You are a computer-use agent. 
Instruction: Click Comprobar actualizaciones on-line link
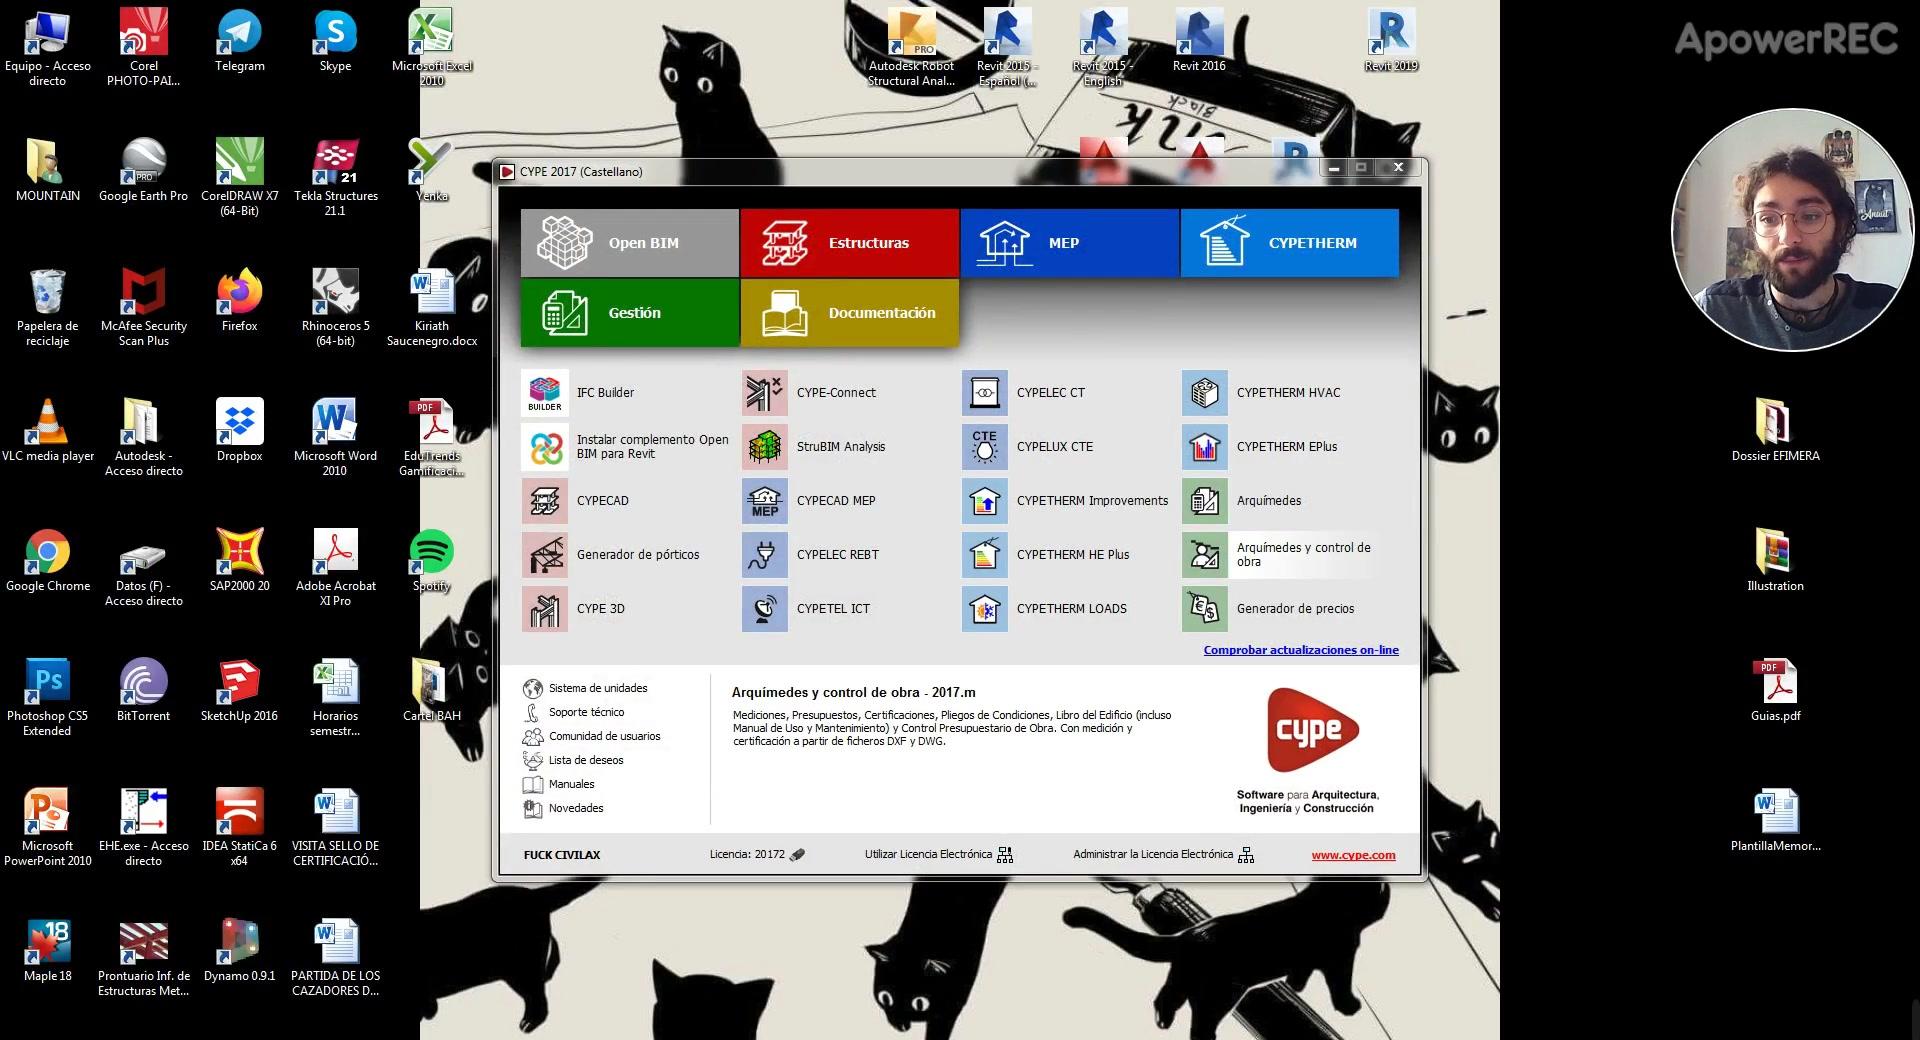pyautogui.click(x=1301, y=650)
